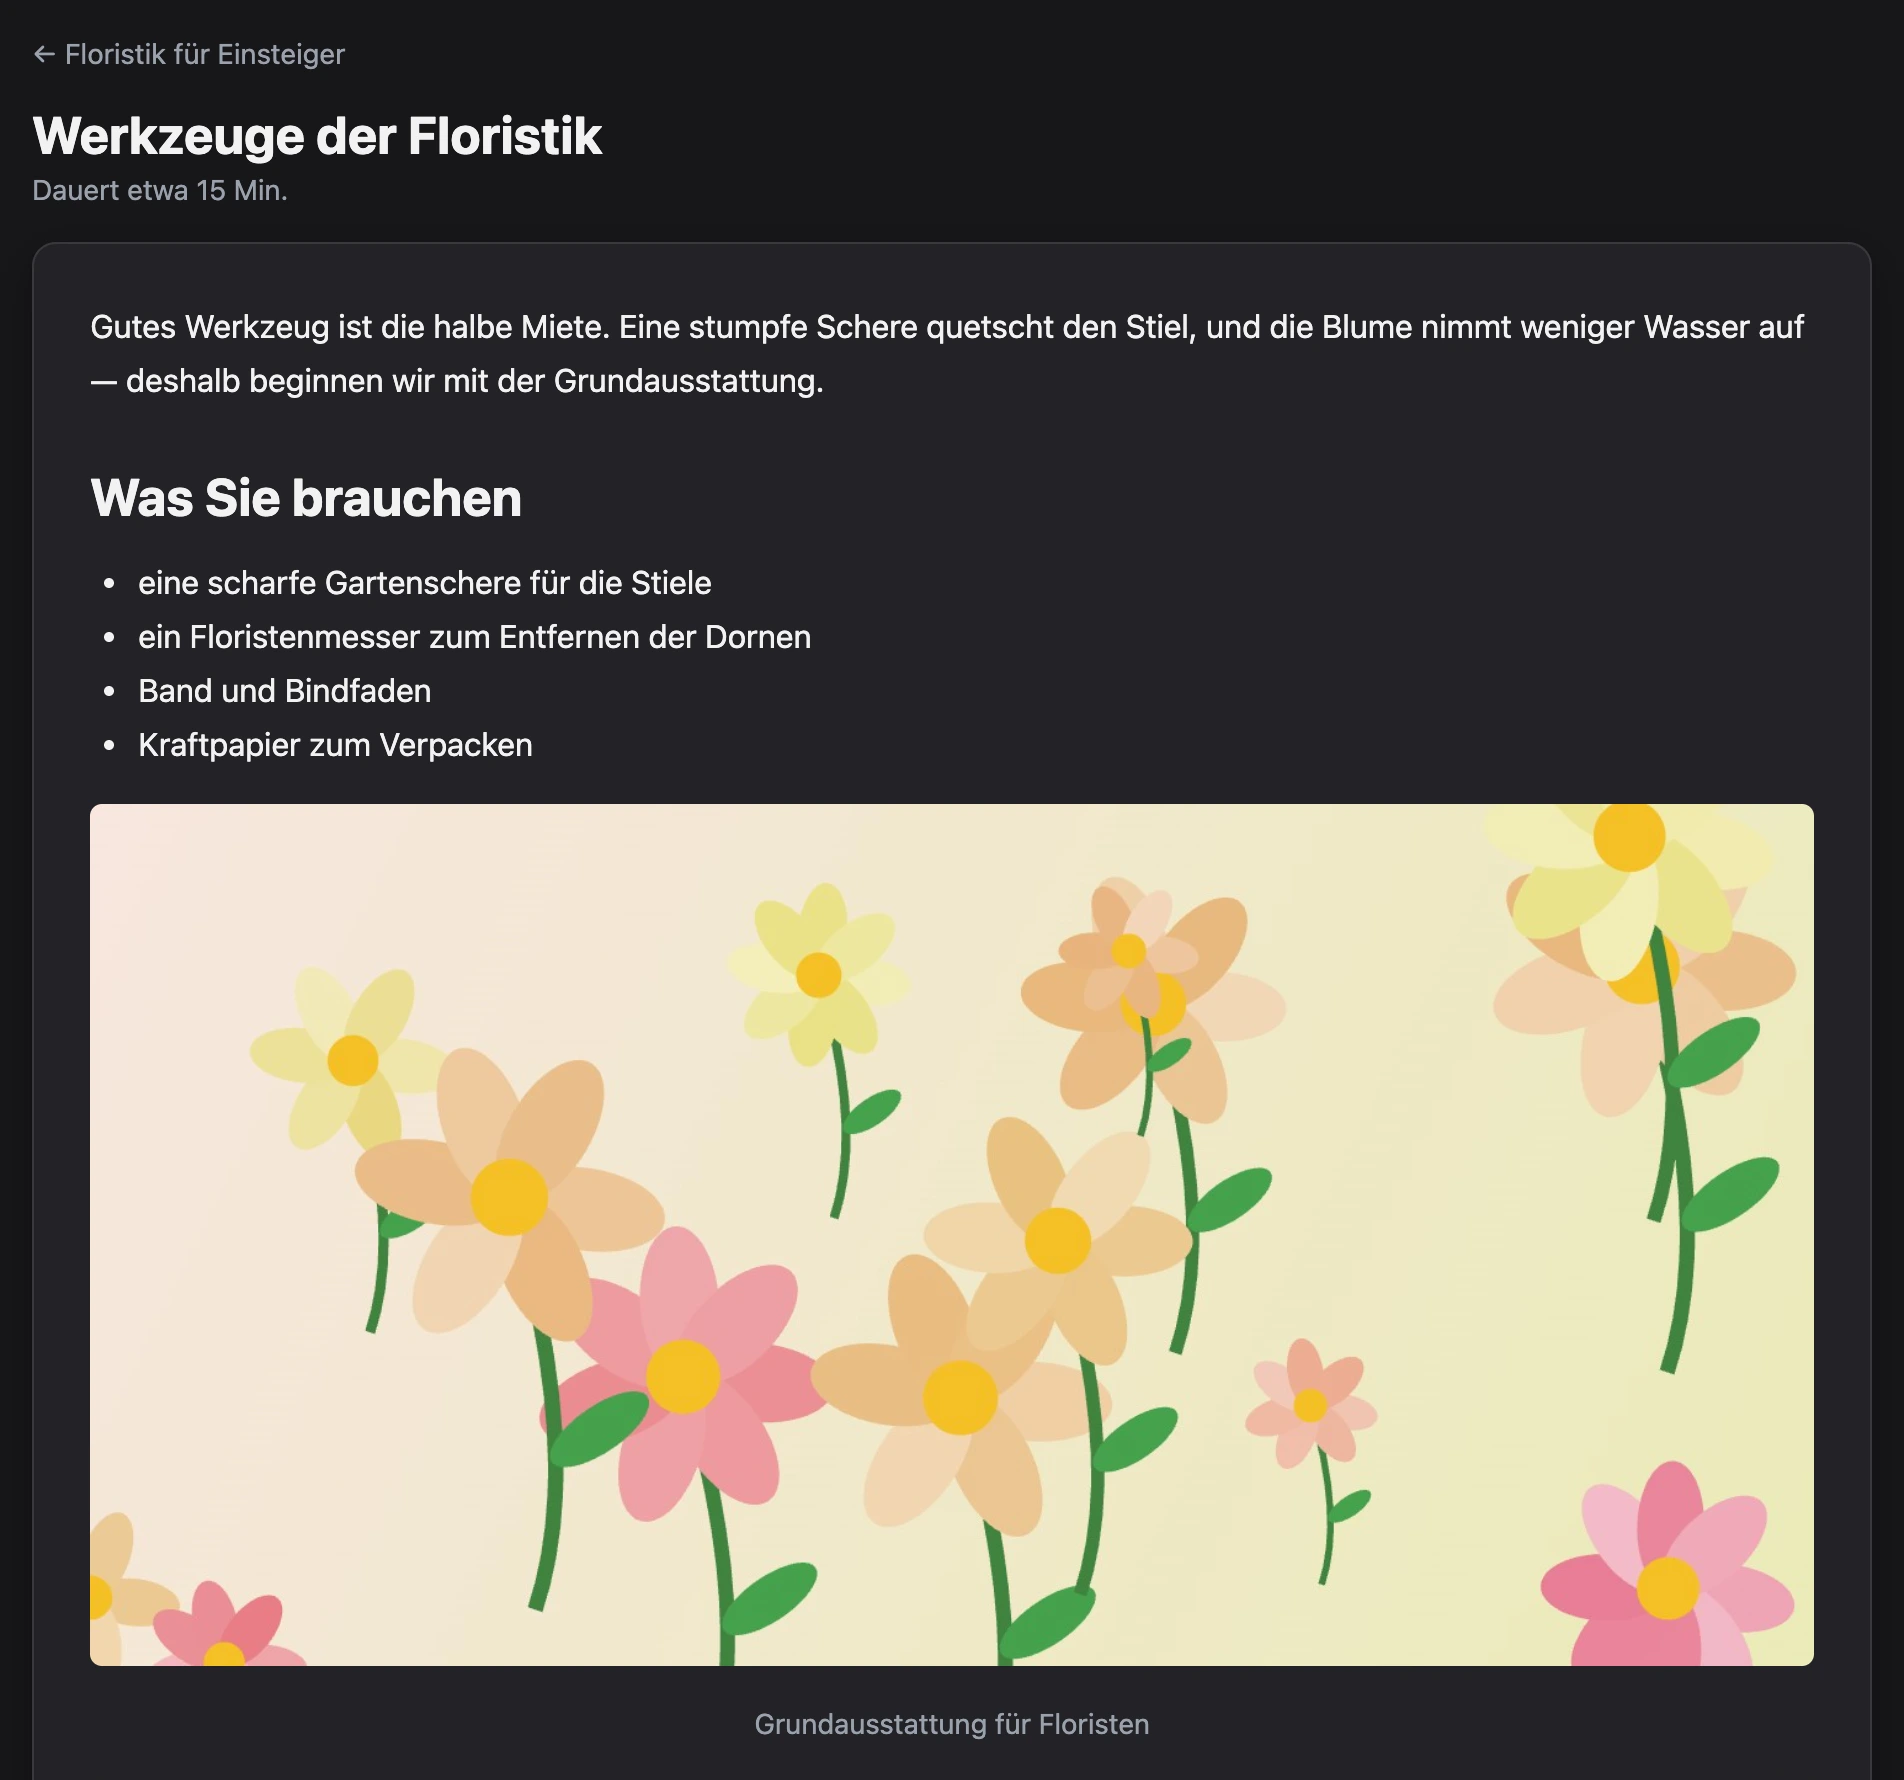
Task: Click the Dauert etwa 15 Min. duration label
Action: click(160, 190)
